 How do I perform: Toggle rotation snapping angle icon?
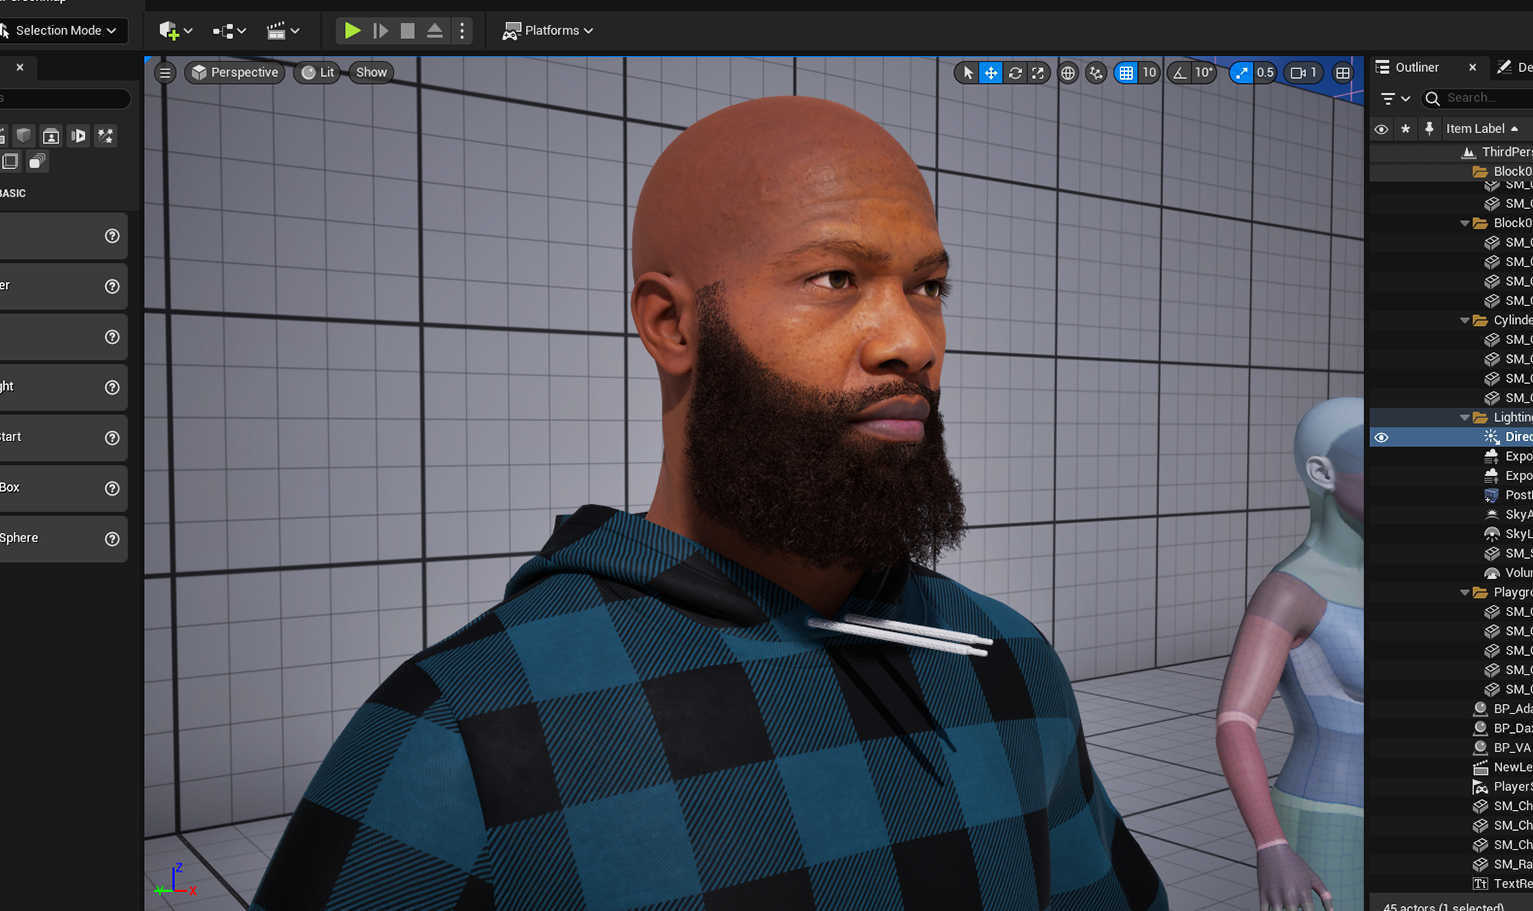coord(1179,73)
